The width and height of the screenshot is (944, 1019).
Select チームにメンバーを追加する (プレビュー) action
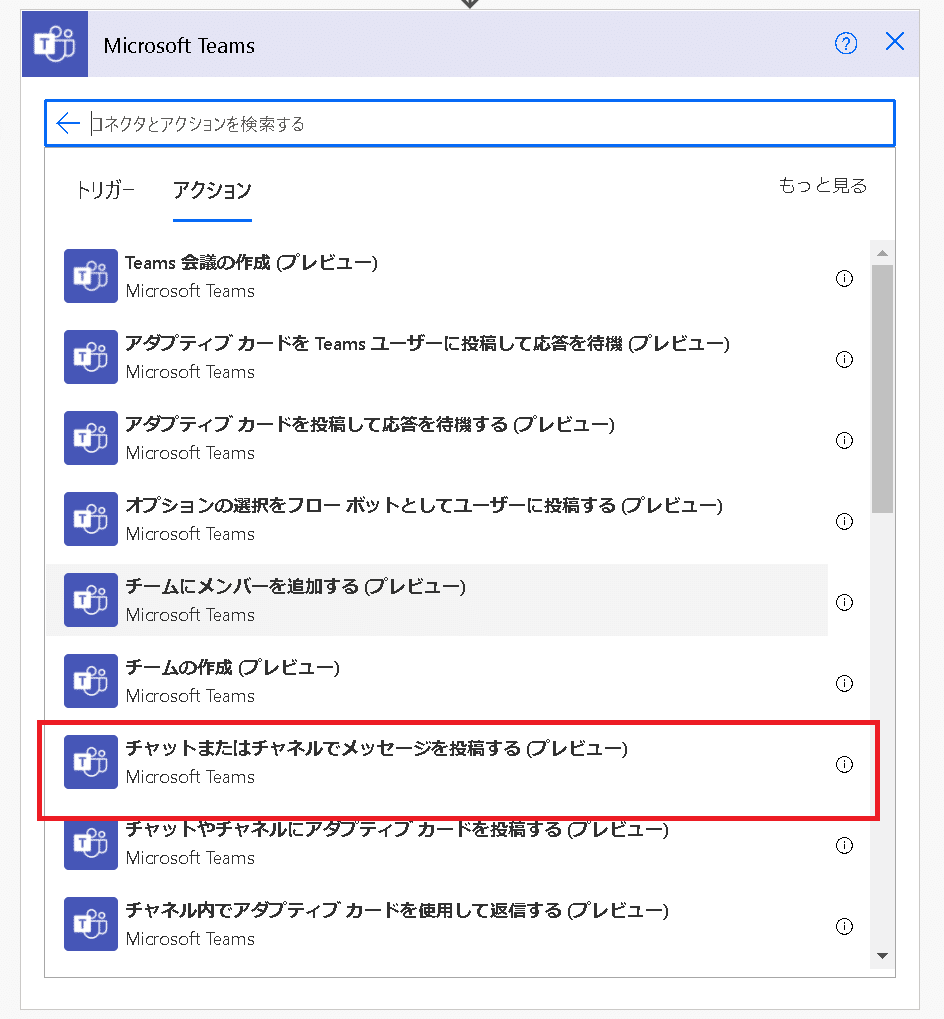437,600
